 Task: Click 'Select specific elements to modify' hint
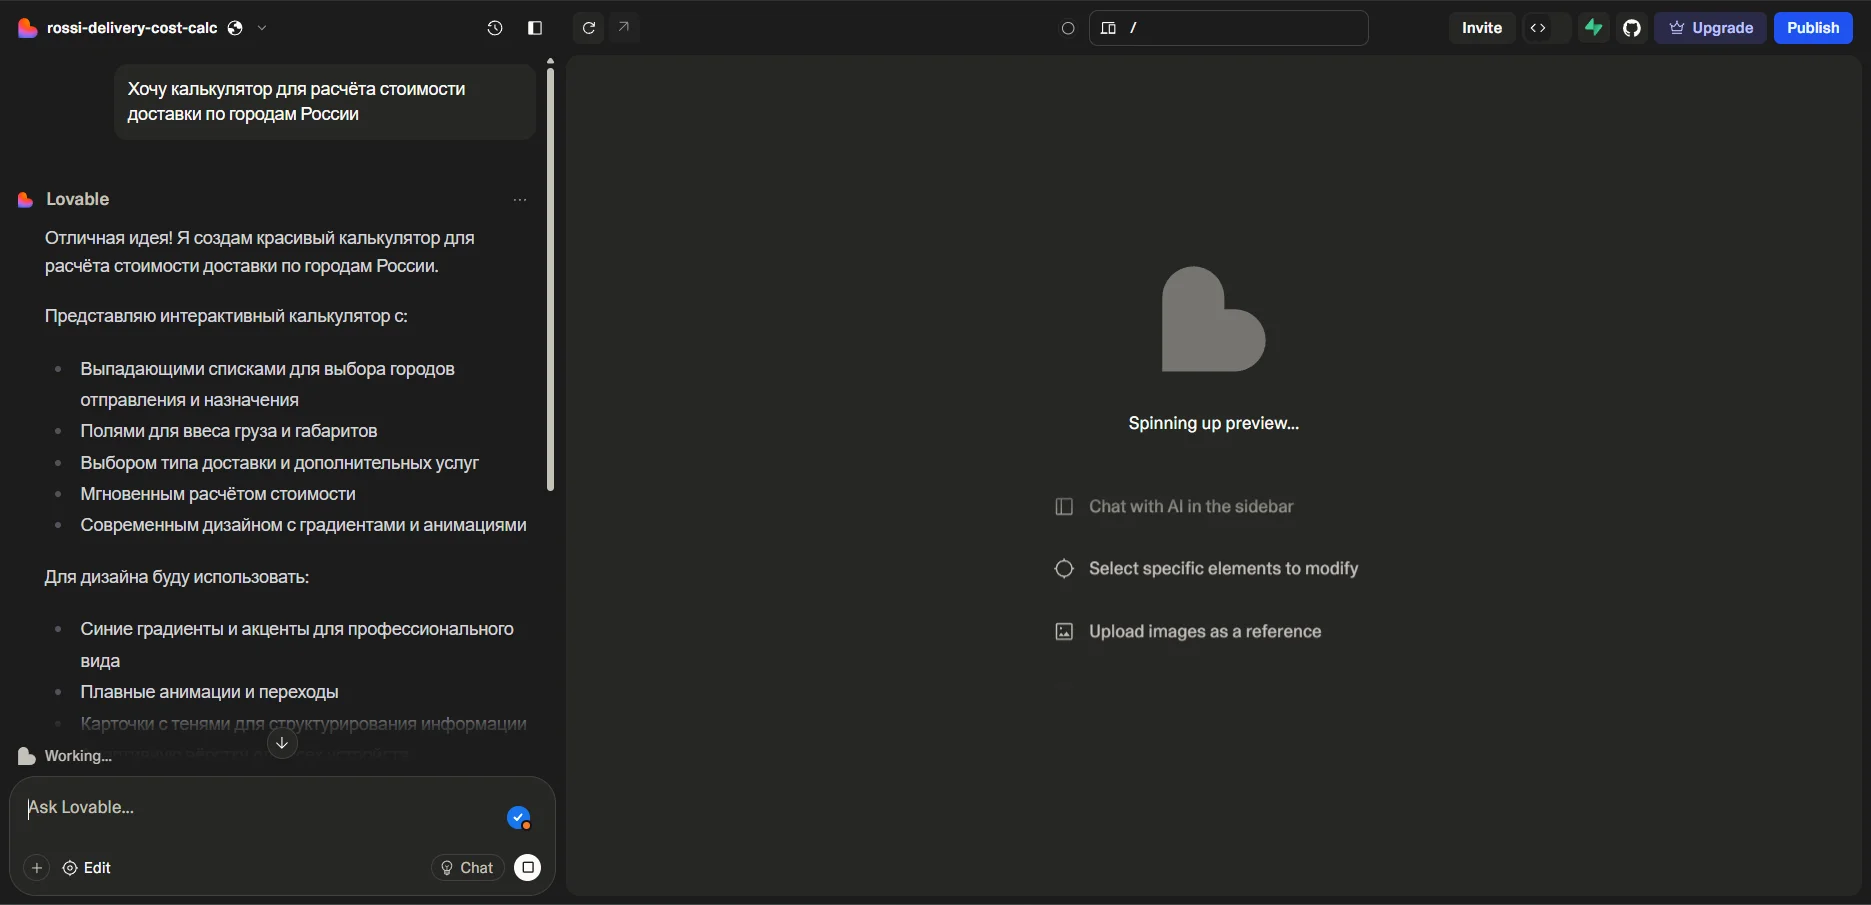[x=1224, y=569]
